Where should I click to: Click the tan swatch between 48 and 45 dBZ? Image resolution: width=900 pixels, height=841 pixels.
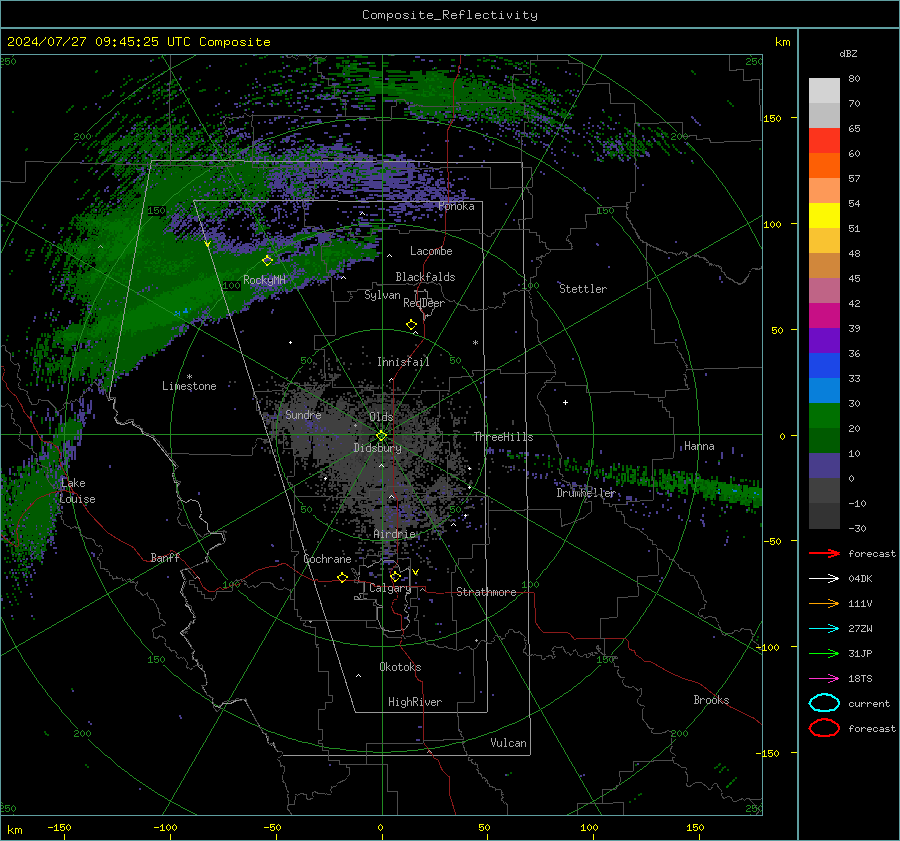coord(824,266)
